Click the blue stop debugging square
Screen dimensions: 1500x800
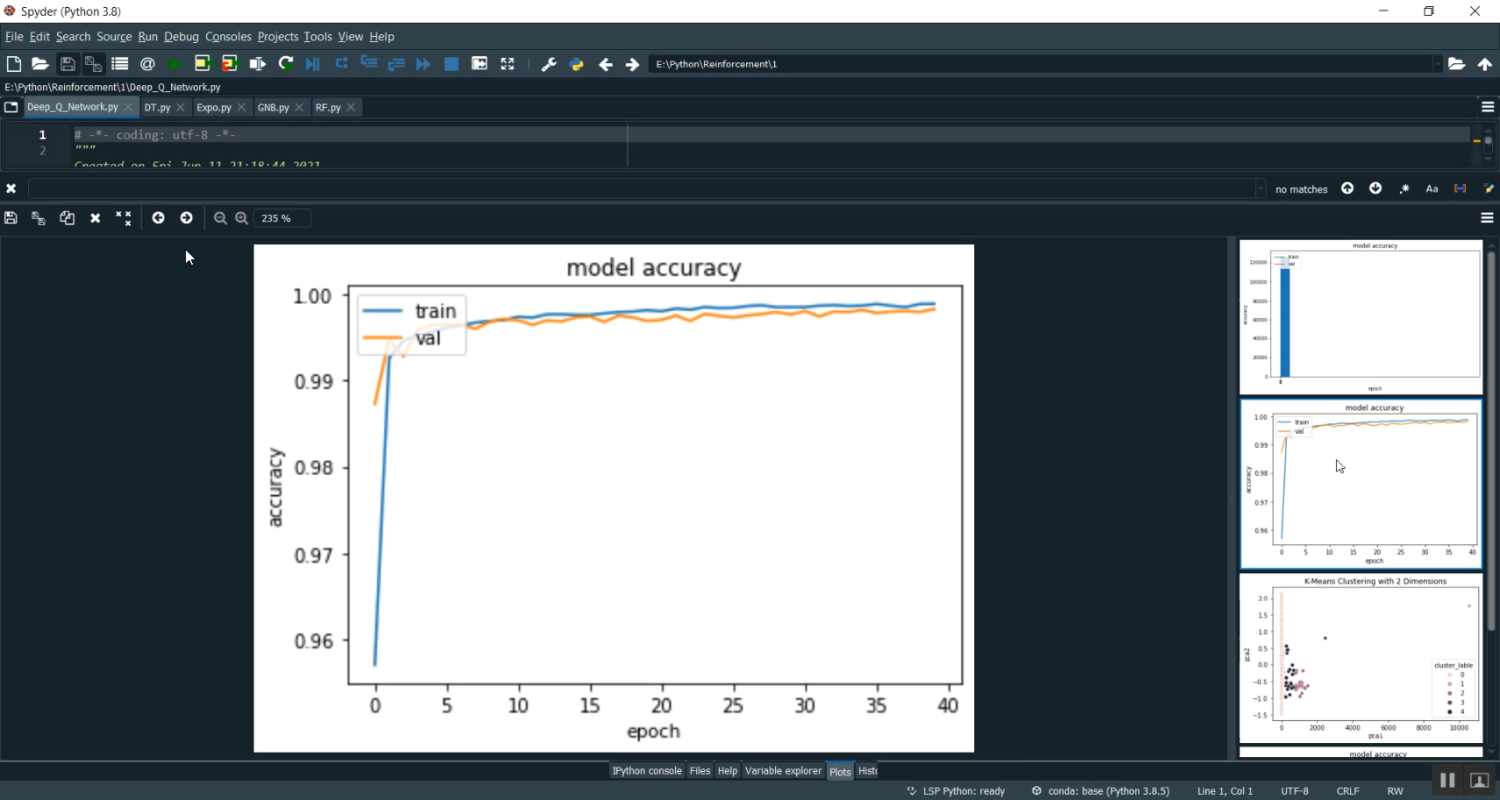[451, 64]
